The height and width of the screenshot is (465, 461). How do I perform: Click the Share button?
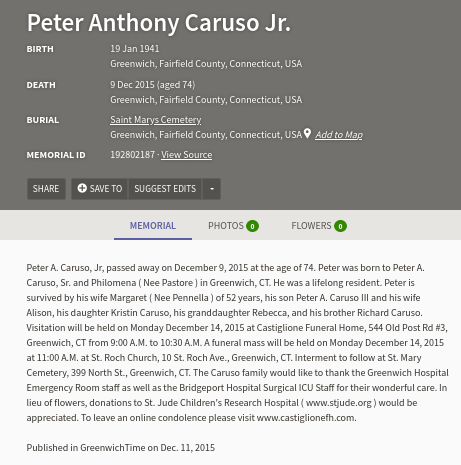coord(46,189)
